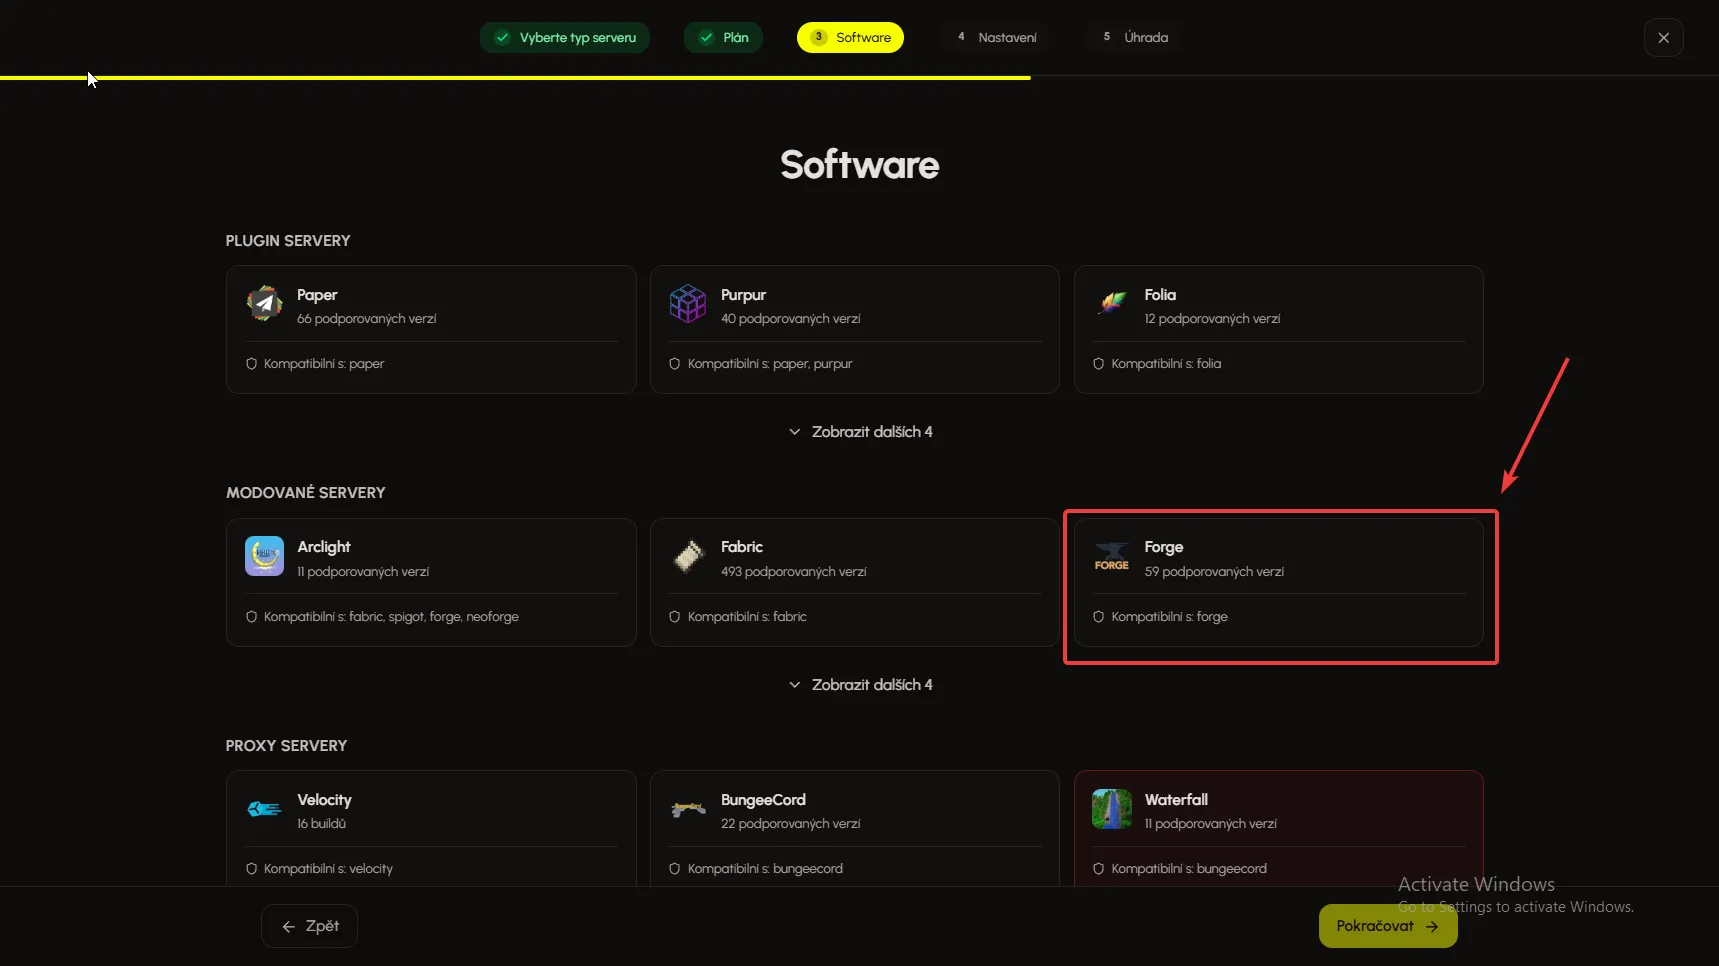This screenshot has height=966, width=1719.
Task: Click the shield icon in the Waterfall card
Action: pos(1099,869)
